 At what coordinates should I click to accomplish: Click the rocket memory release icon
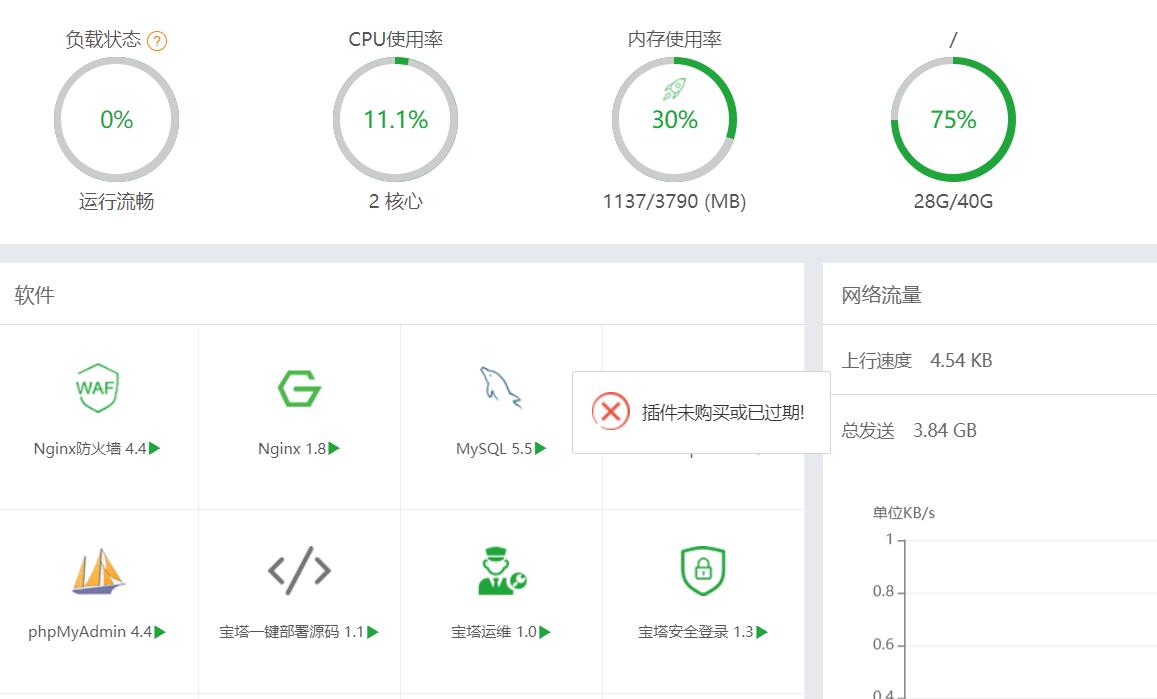coord(674,89)
